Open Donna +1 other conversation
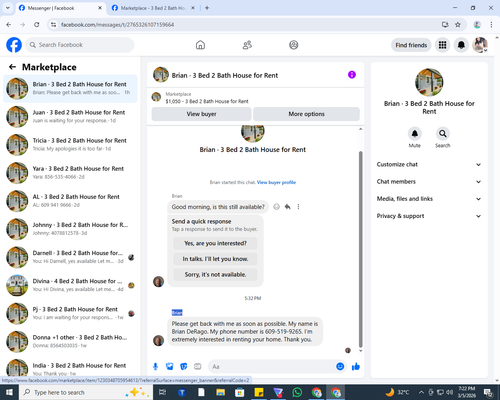Screen dimensions: 500x400 click(70, 341)
